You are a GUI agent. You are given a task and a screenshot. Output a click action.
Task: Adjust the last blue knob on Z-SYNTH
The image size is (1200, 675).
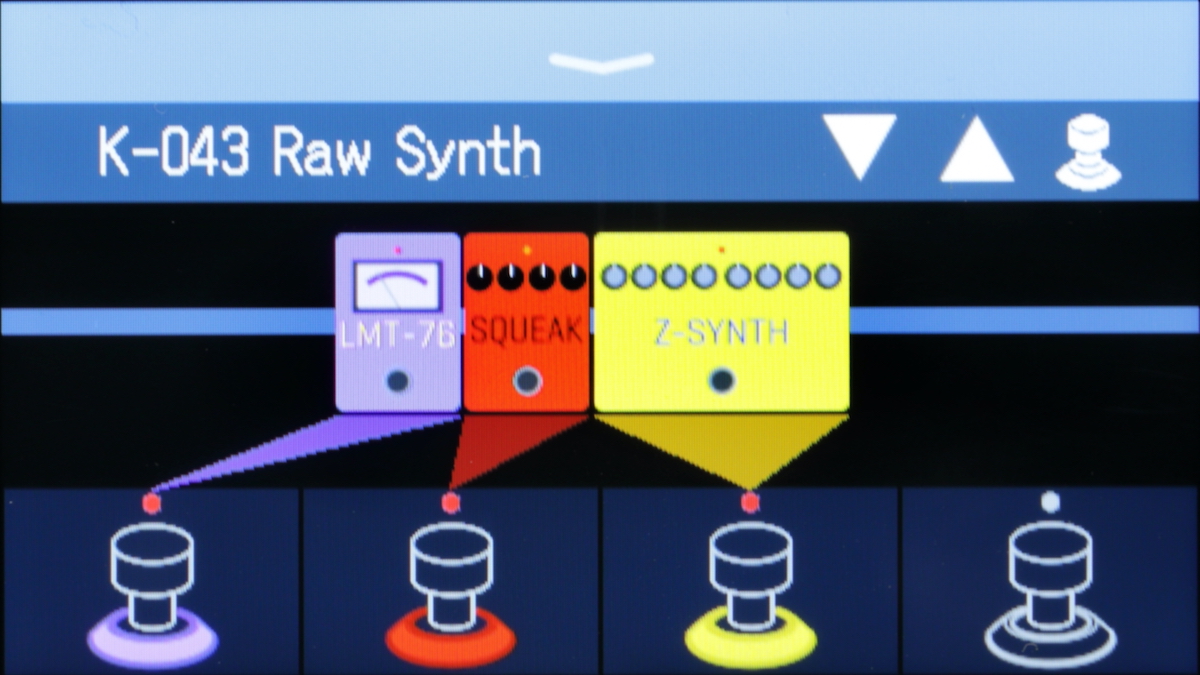coord(828,276)
